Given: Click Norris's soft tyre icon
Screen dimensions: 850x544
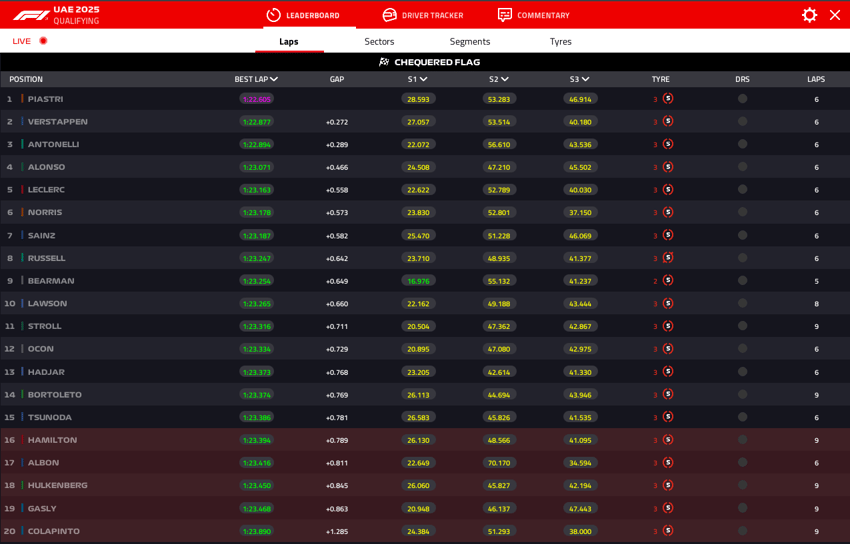Looking at the screenshot, I should pyautogui.click(x=668, y=212).
